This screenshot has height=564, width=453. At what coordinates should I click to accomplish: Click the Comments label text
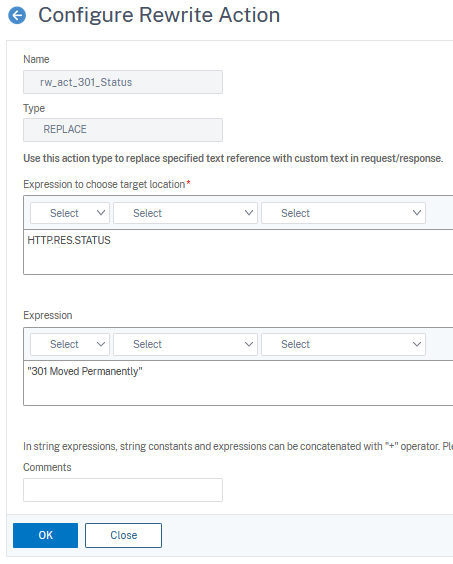pos(47,467)
